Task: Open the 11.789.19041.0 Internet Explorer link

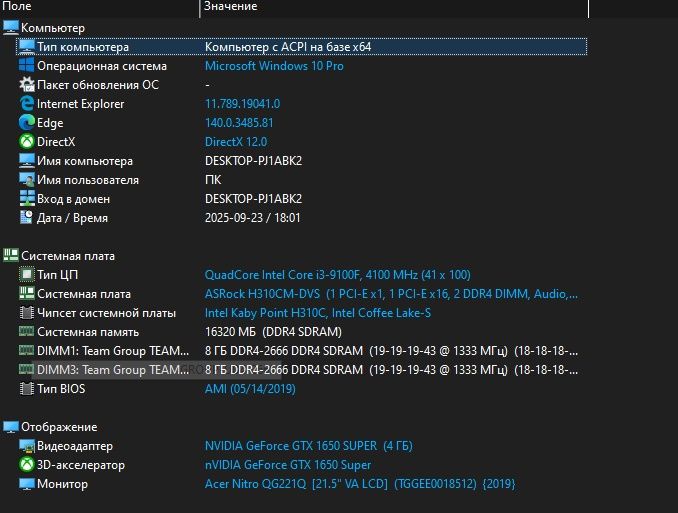Action: [242, 104]
